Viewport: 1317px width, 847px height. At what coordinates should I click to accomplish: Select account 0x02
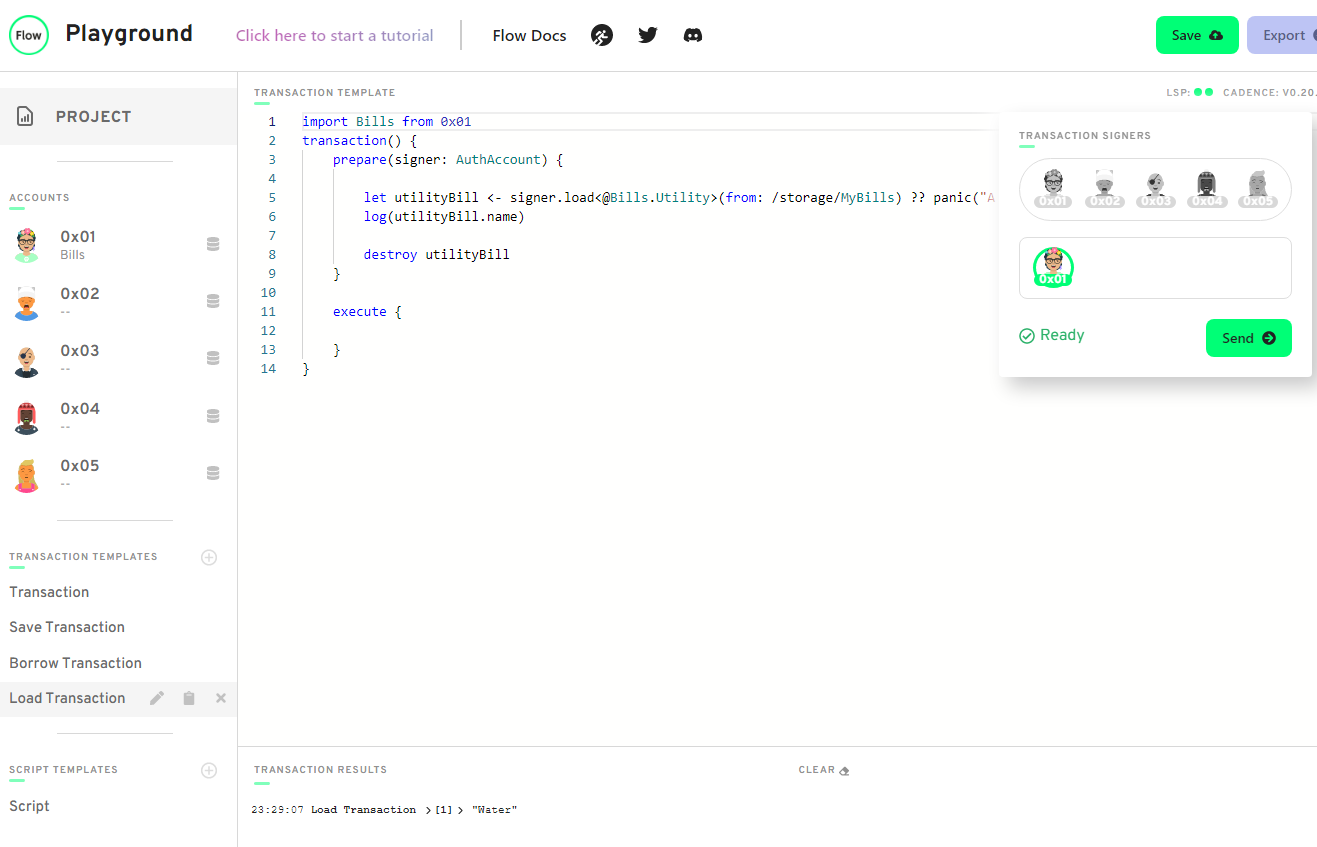[x=118, y=301]
